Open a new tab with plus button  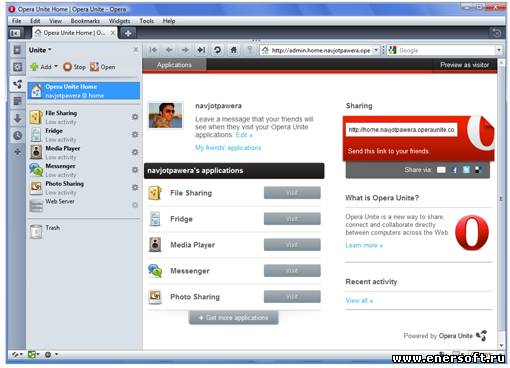[x=128, y=33]
